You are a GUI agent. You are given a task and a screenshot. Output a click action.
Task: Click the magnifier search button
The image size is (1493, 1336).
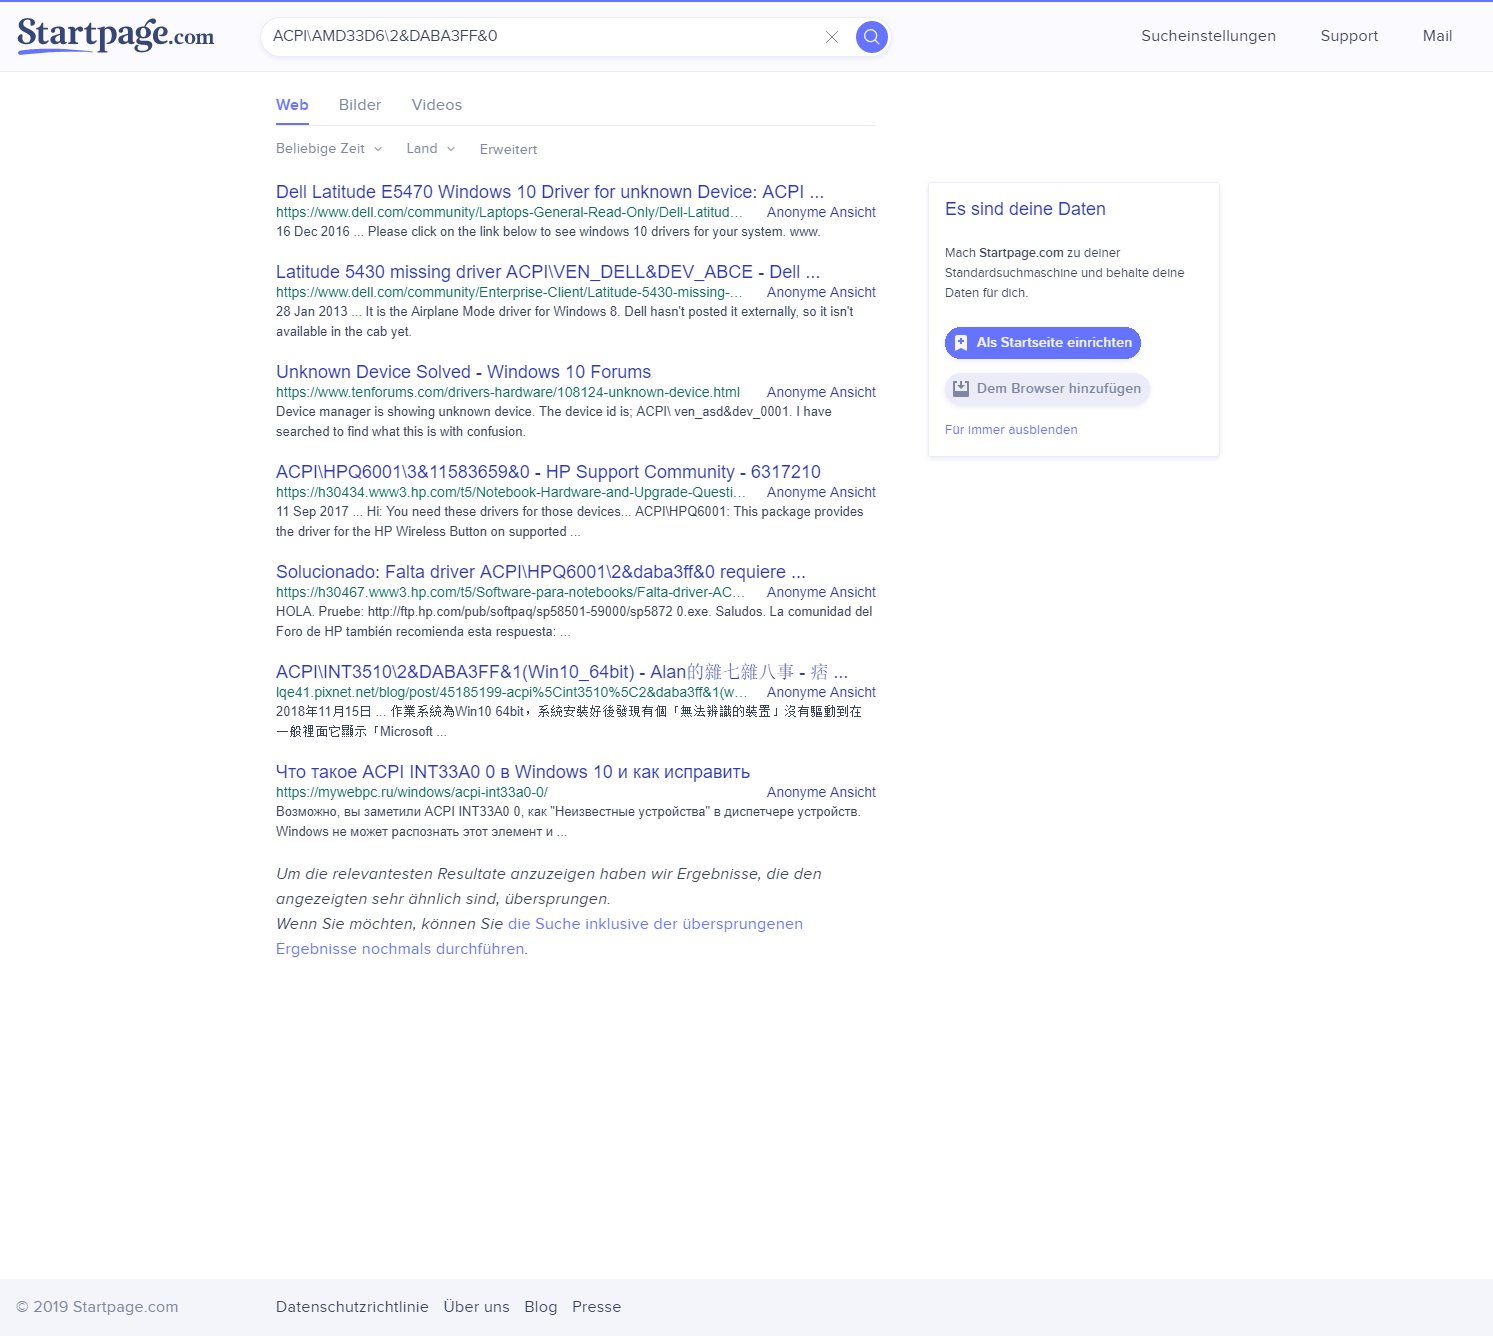pyautogui.click(x=872, y=37)
